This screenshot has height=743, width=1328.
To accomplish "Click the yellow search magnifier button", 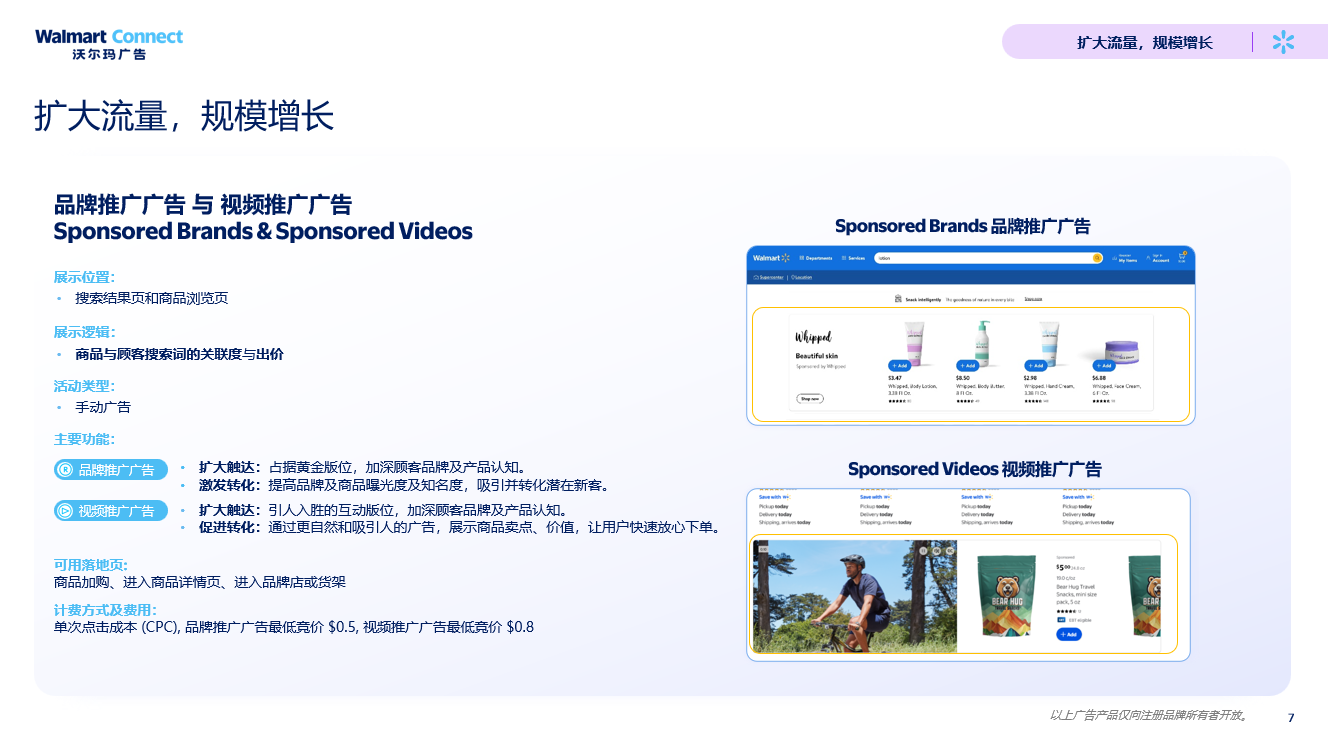I will coord(1097,258).
